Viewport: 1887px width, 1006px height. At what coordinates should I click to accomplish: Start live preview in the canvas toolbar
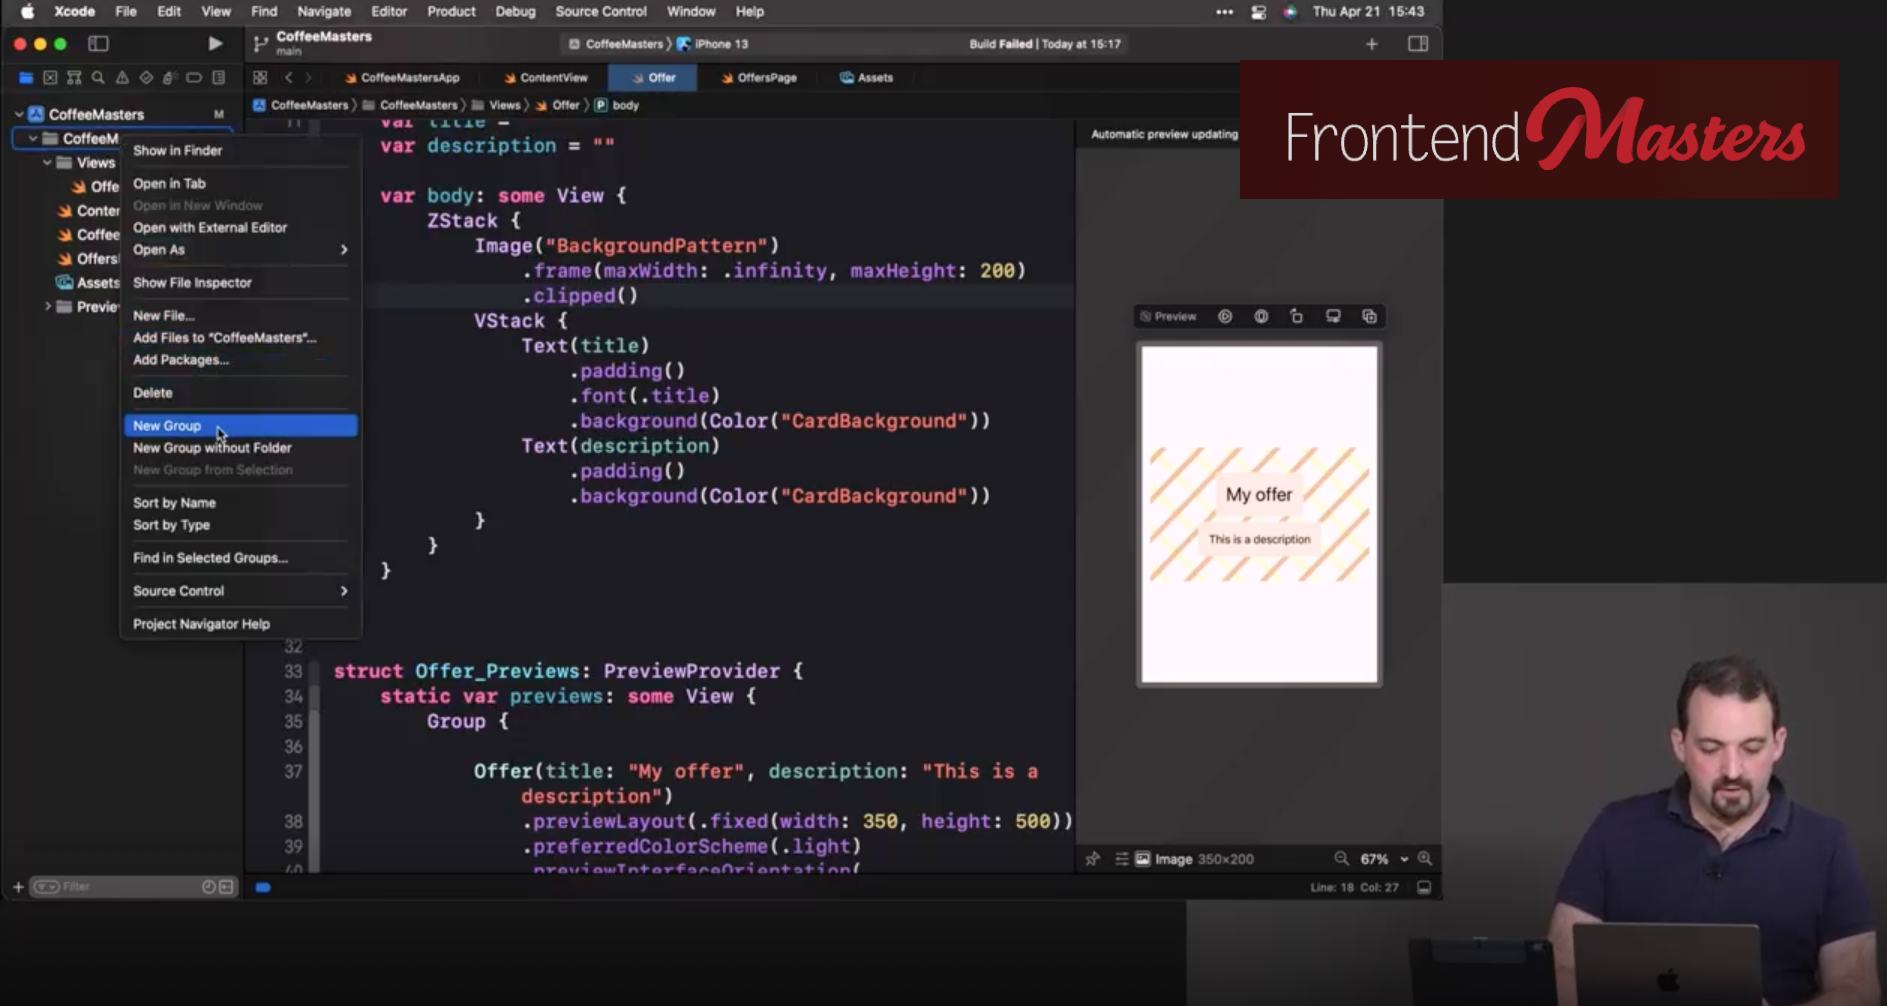(x=1225, y=316)
